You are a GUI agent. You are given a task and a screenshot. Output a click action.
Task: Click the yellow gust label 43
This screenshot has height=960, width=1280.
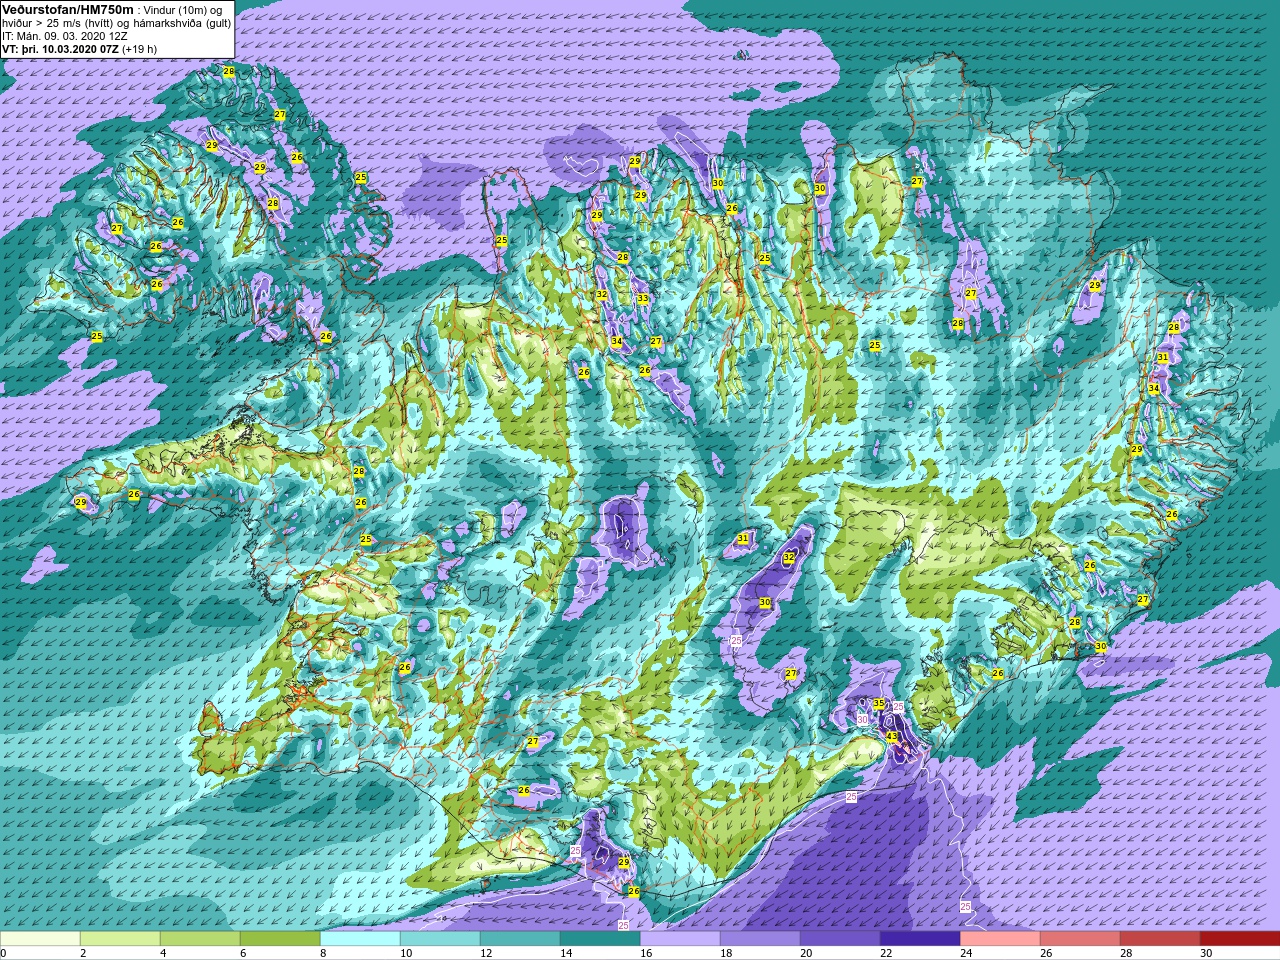coord(892,737)
